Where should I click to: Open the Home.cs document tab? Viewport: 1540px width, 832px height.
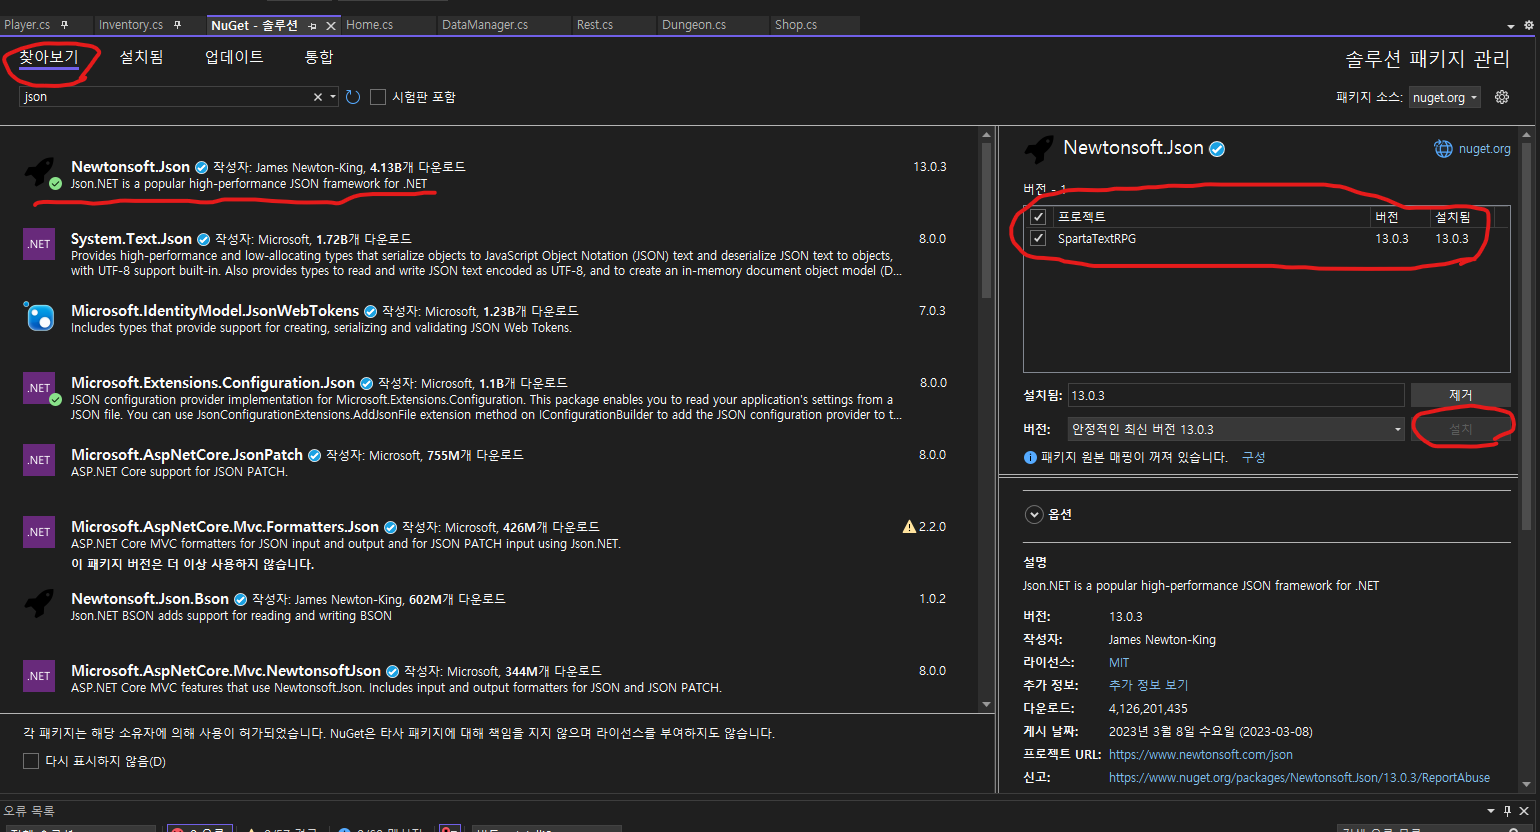click(370, 25)
